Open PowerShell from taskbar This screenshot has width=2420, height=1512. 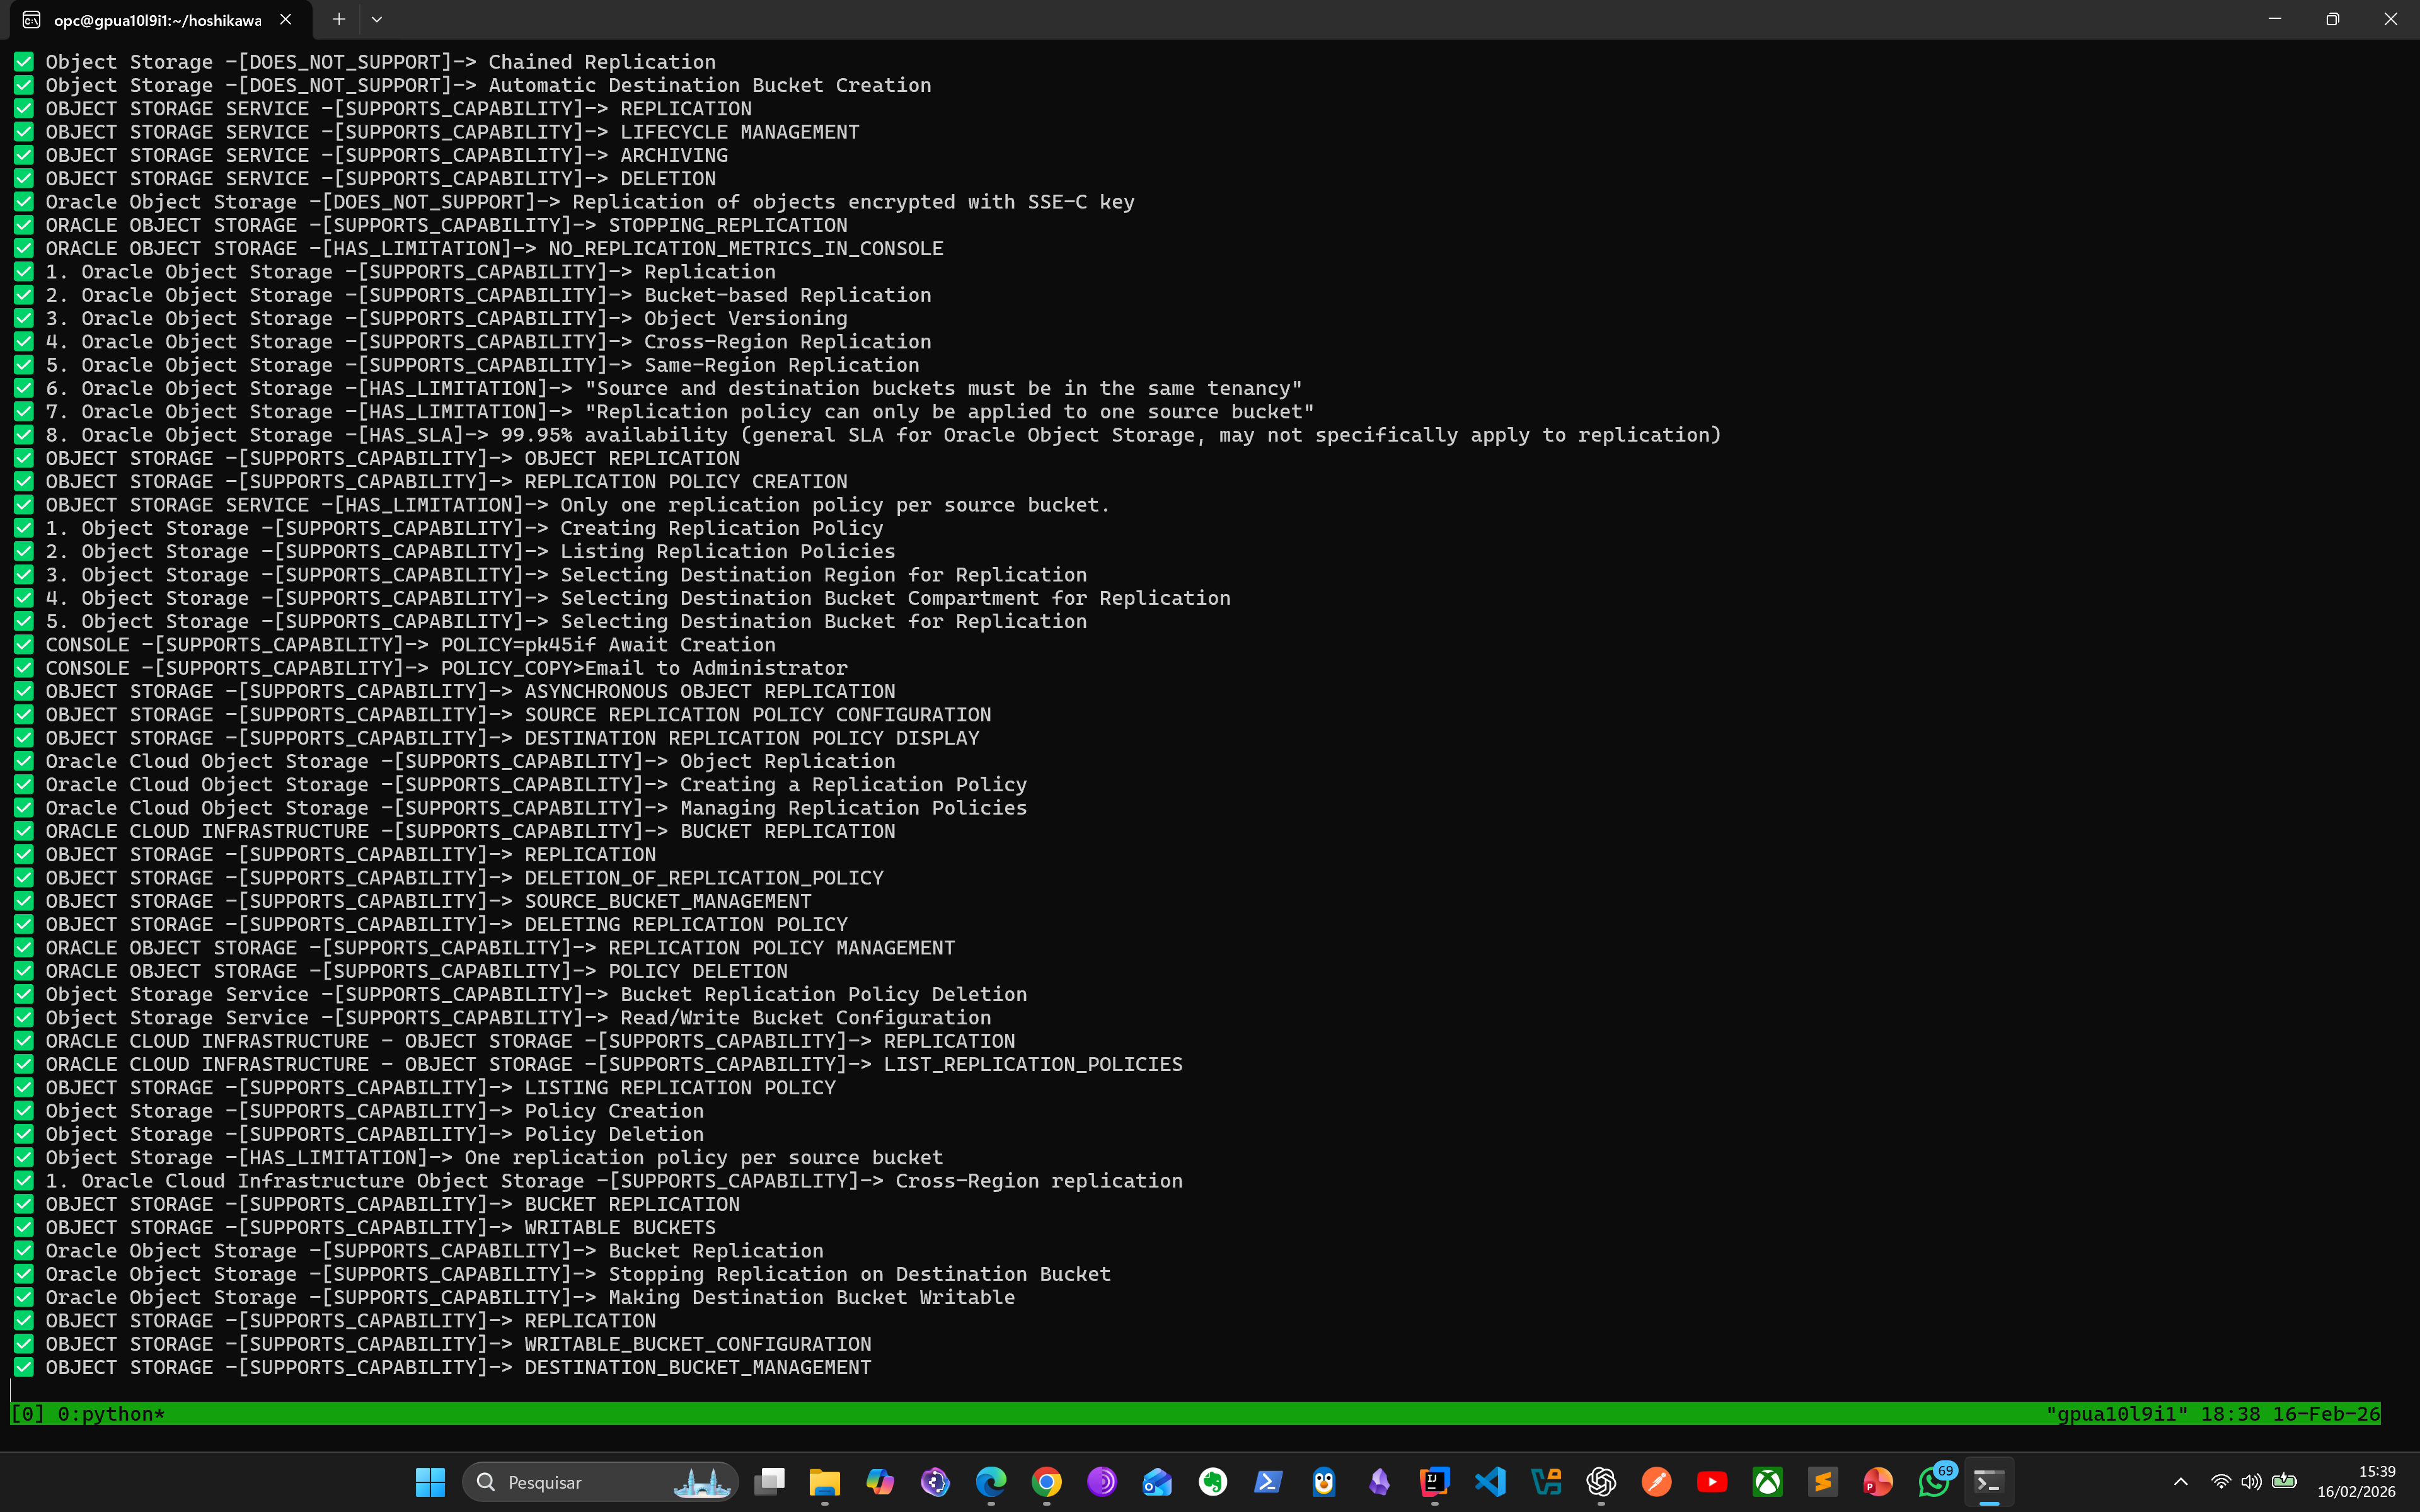coord(1268,1481)
